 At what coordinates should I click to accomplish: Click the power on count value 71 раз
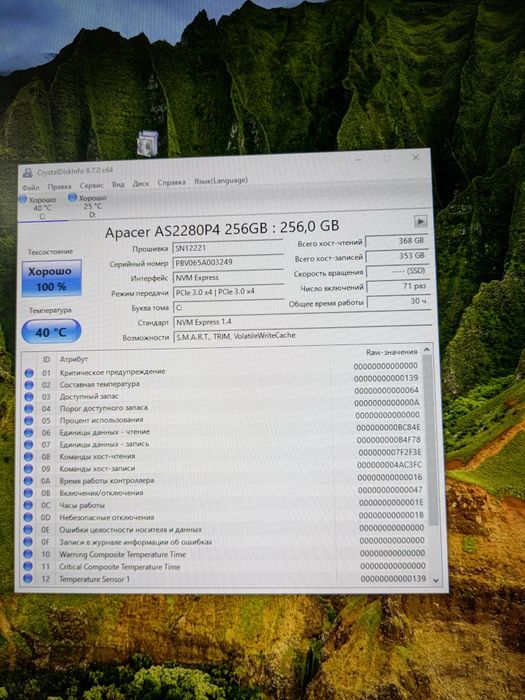point(398,286)
